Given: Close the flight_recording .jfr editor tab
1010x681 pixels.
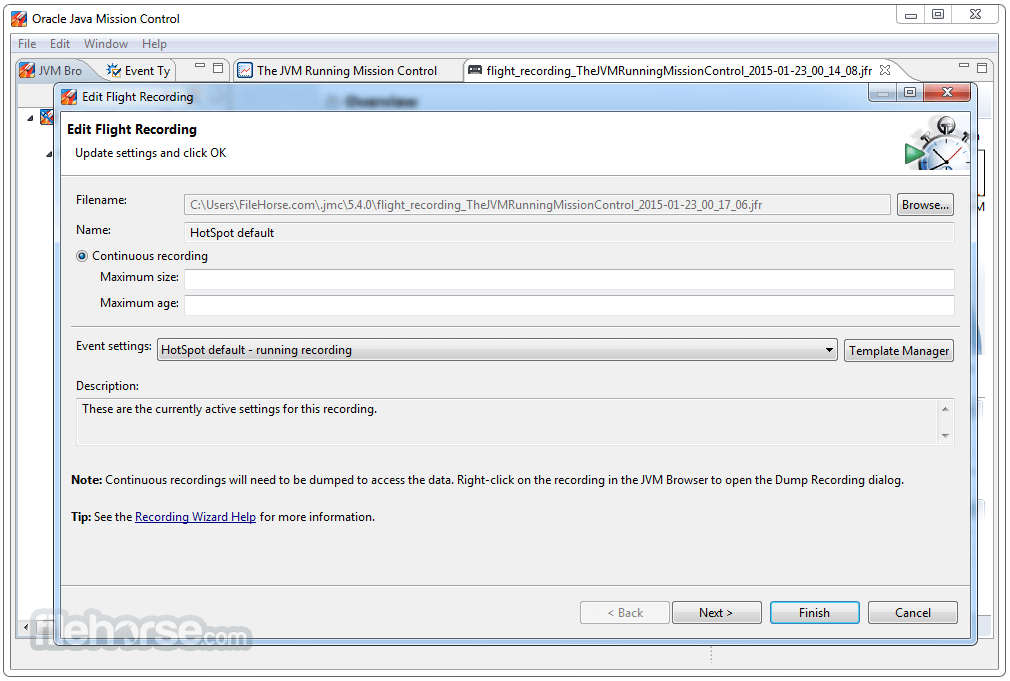Looking at the screenshot, I should point(885,71).
